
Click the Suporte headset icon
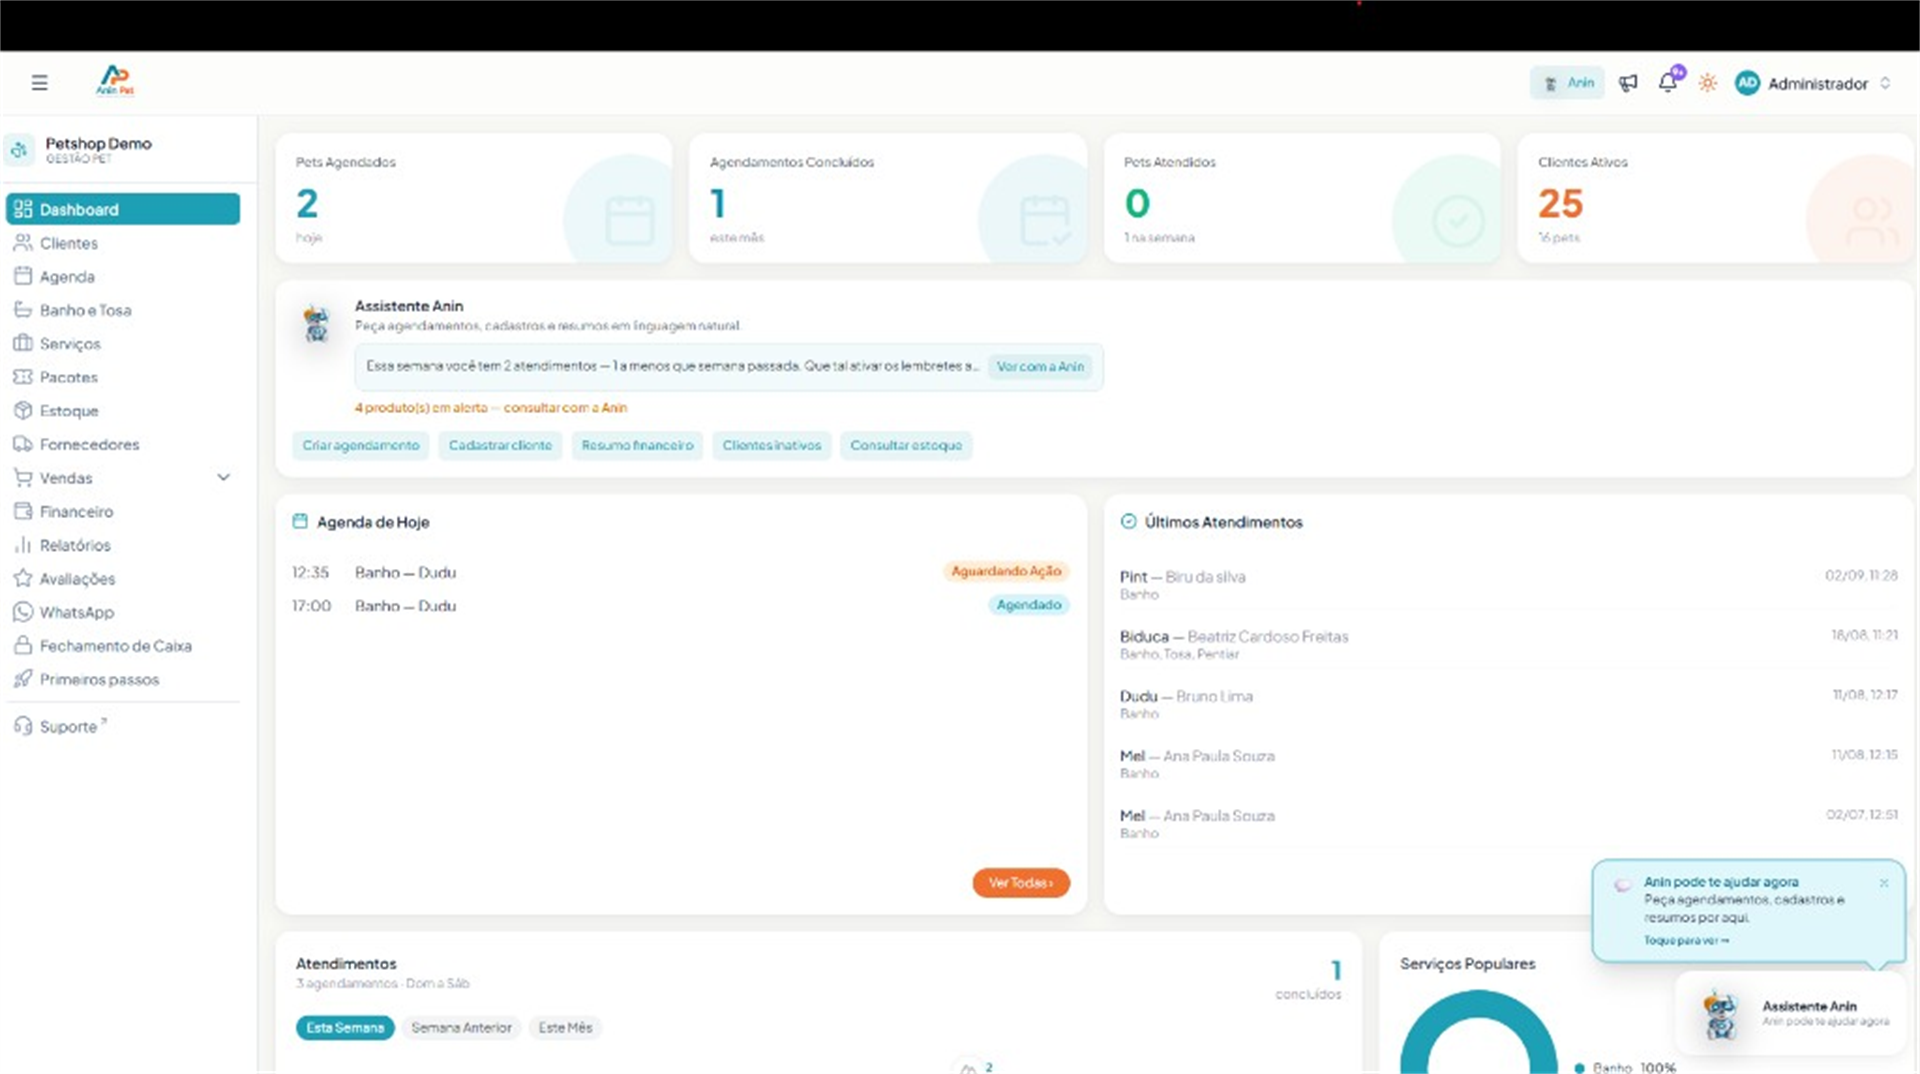click(23, 726)
